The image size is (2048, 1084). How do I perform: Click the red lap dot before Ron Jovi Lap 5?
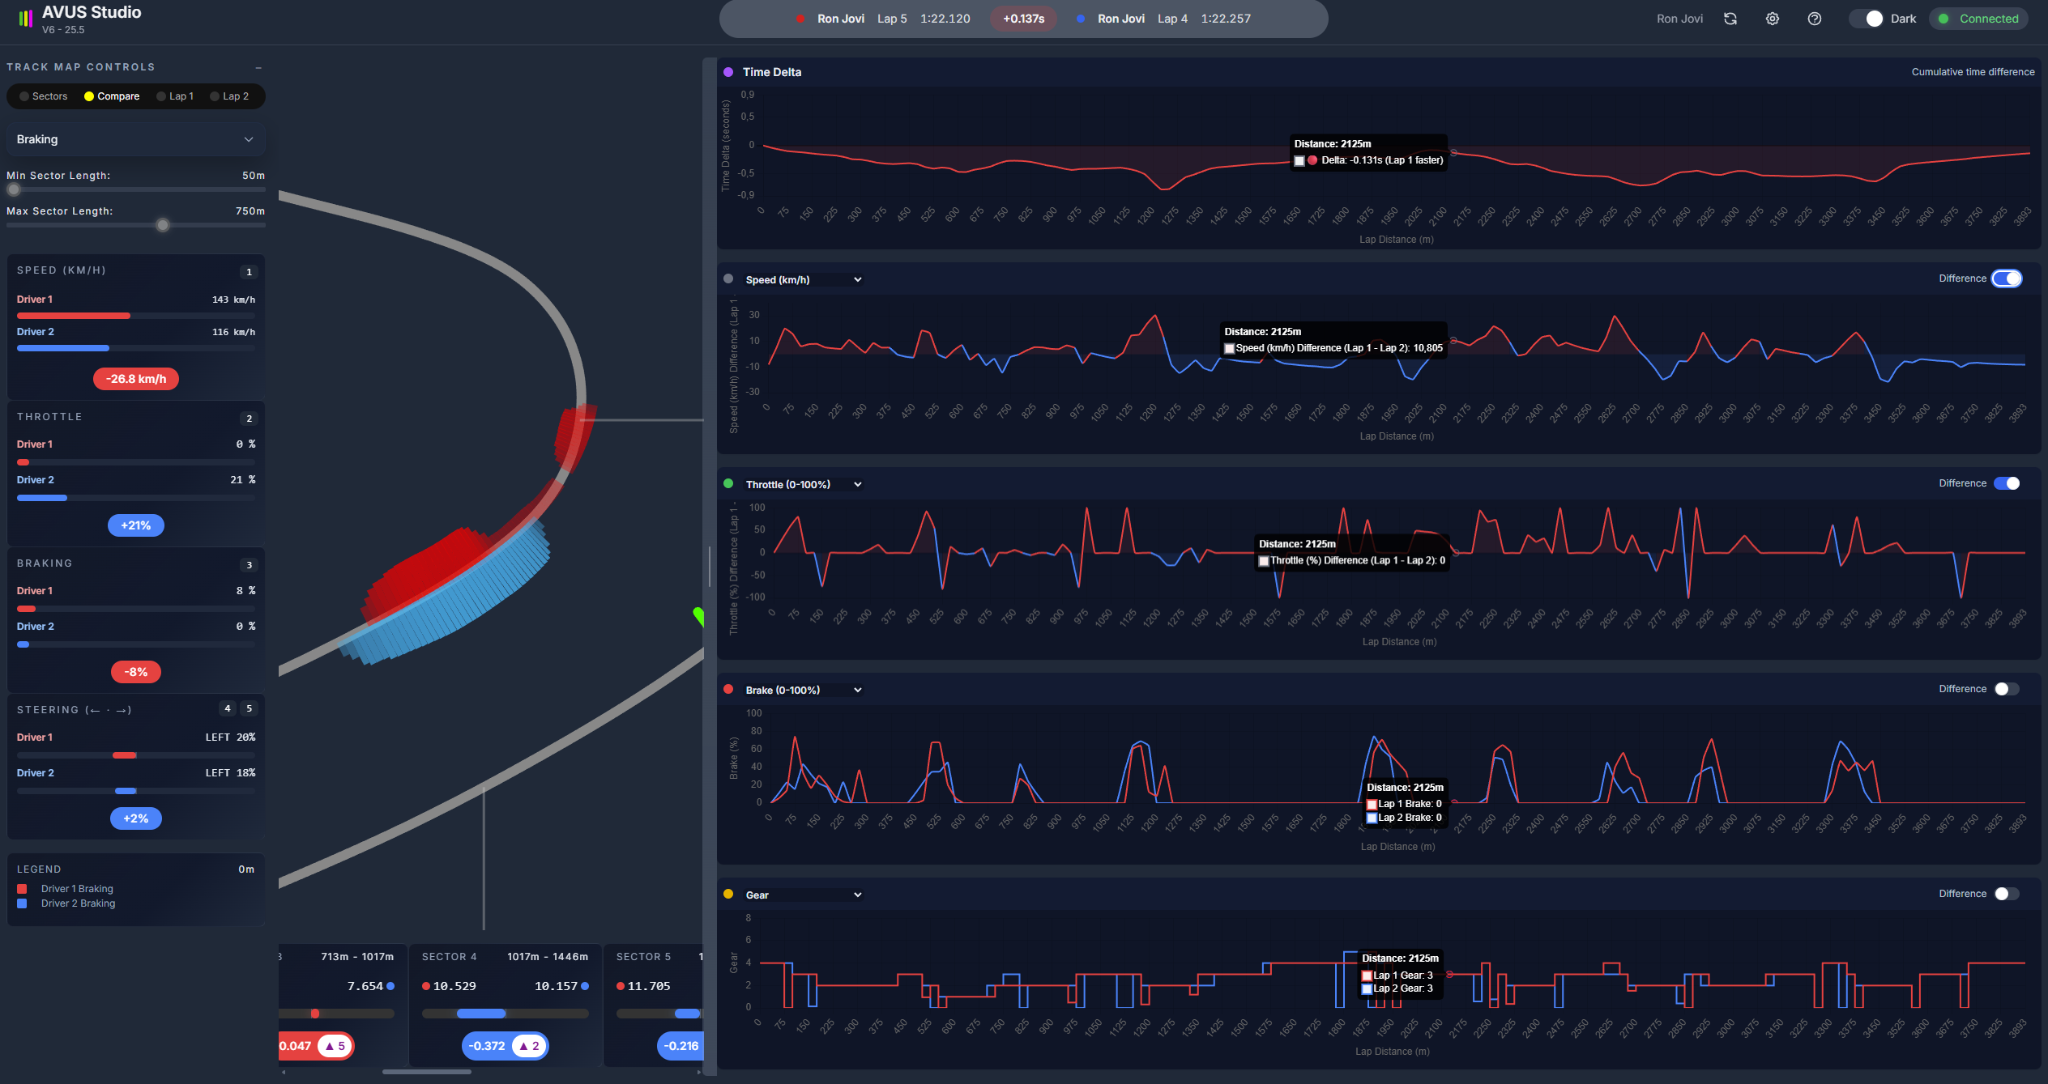(800, 19)
